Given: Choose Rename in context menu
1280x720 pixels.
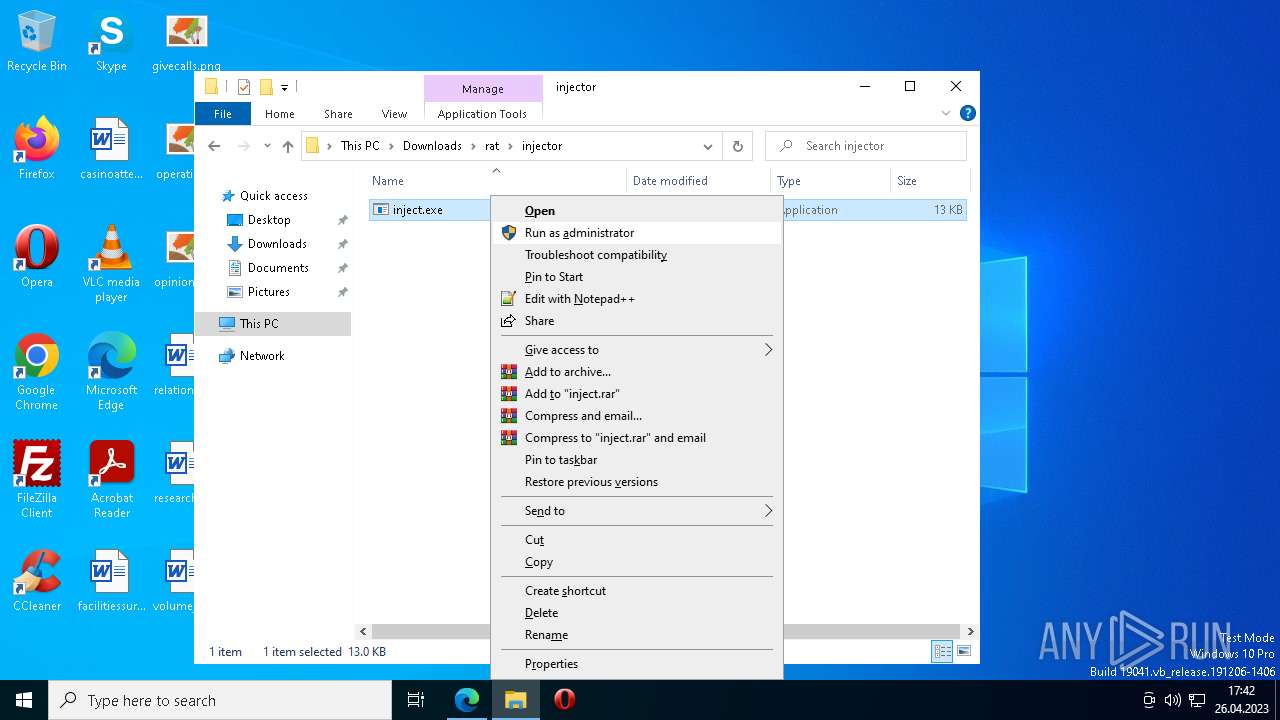Looking at the screenshot, I should 636,635.
